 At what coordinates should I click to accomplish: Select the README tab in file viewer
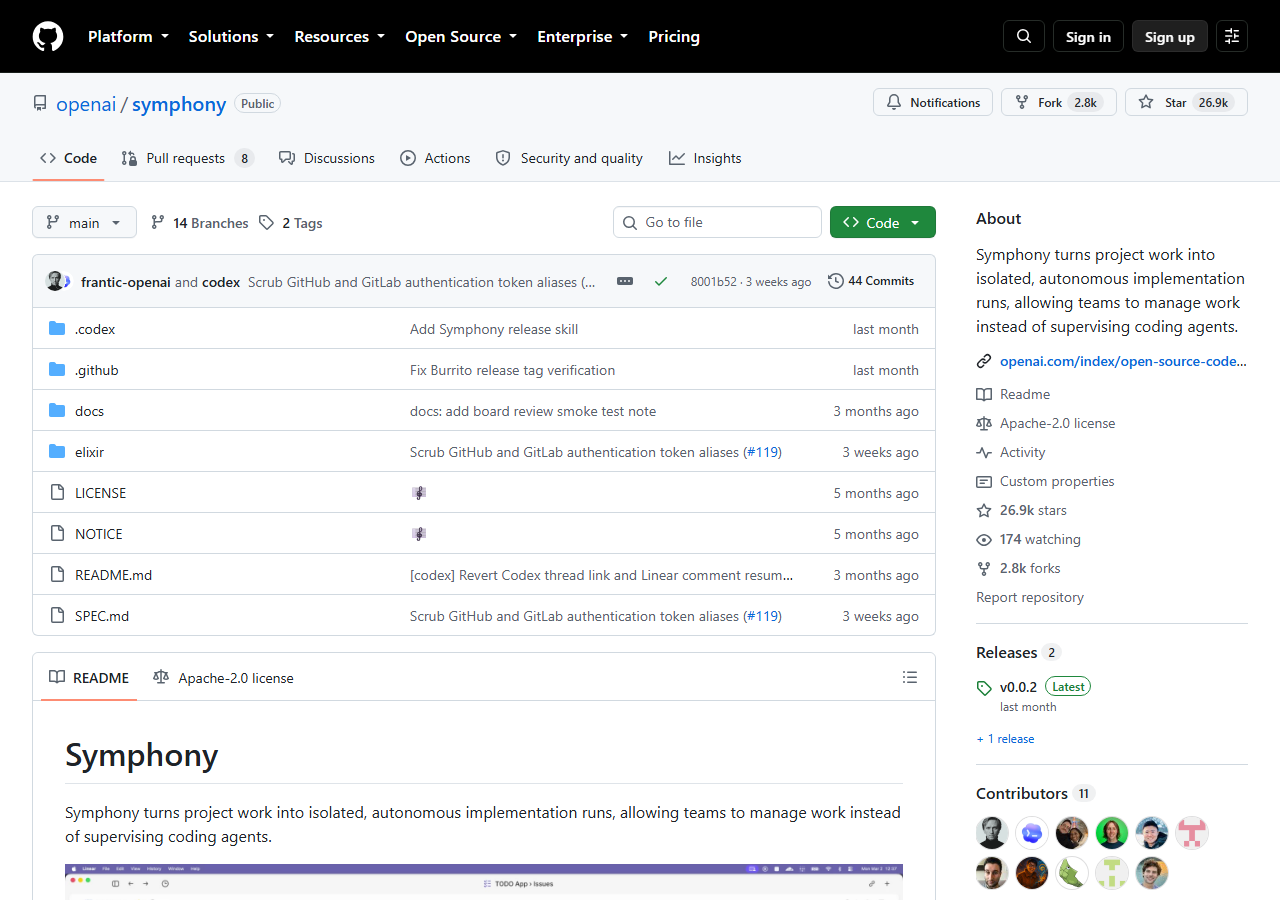coord(89,678)
